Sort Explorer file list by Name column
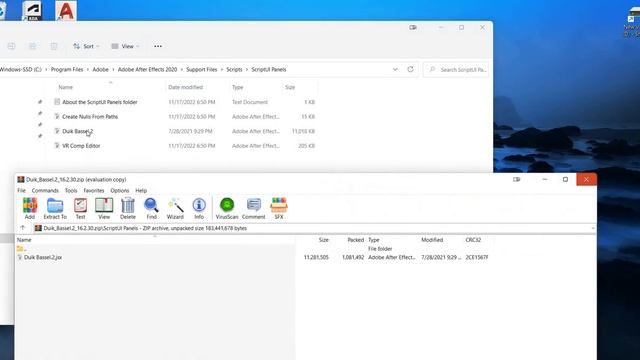 pyautogui.click(x=65, y=87)
